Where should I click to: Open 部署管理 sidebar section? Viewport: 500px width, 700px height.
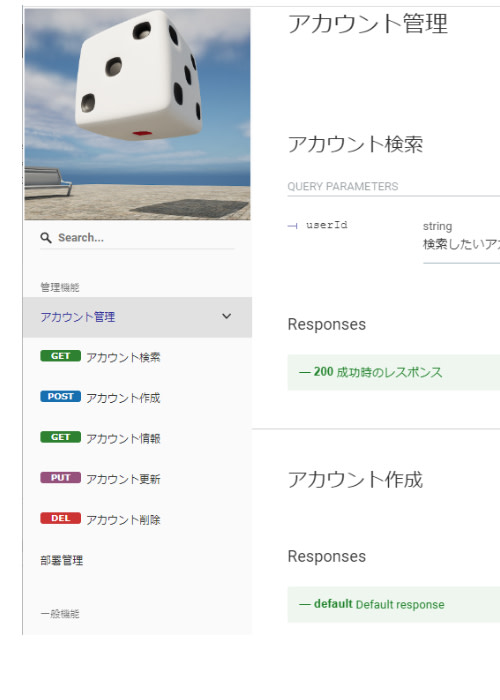(138, 560)
